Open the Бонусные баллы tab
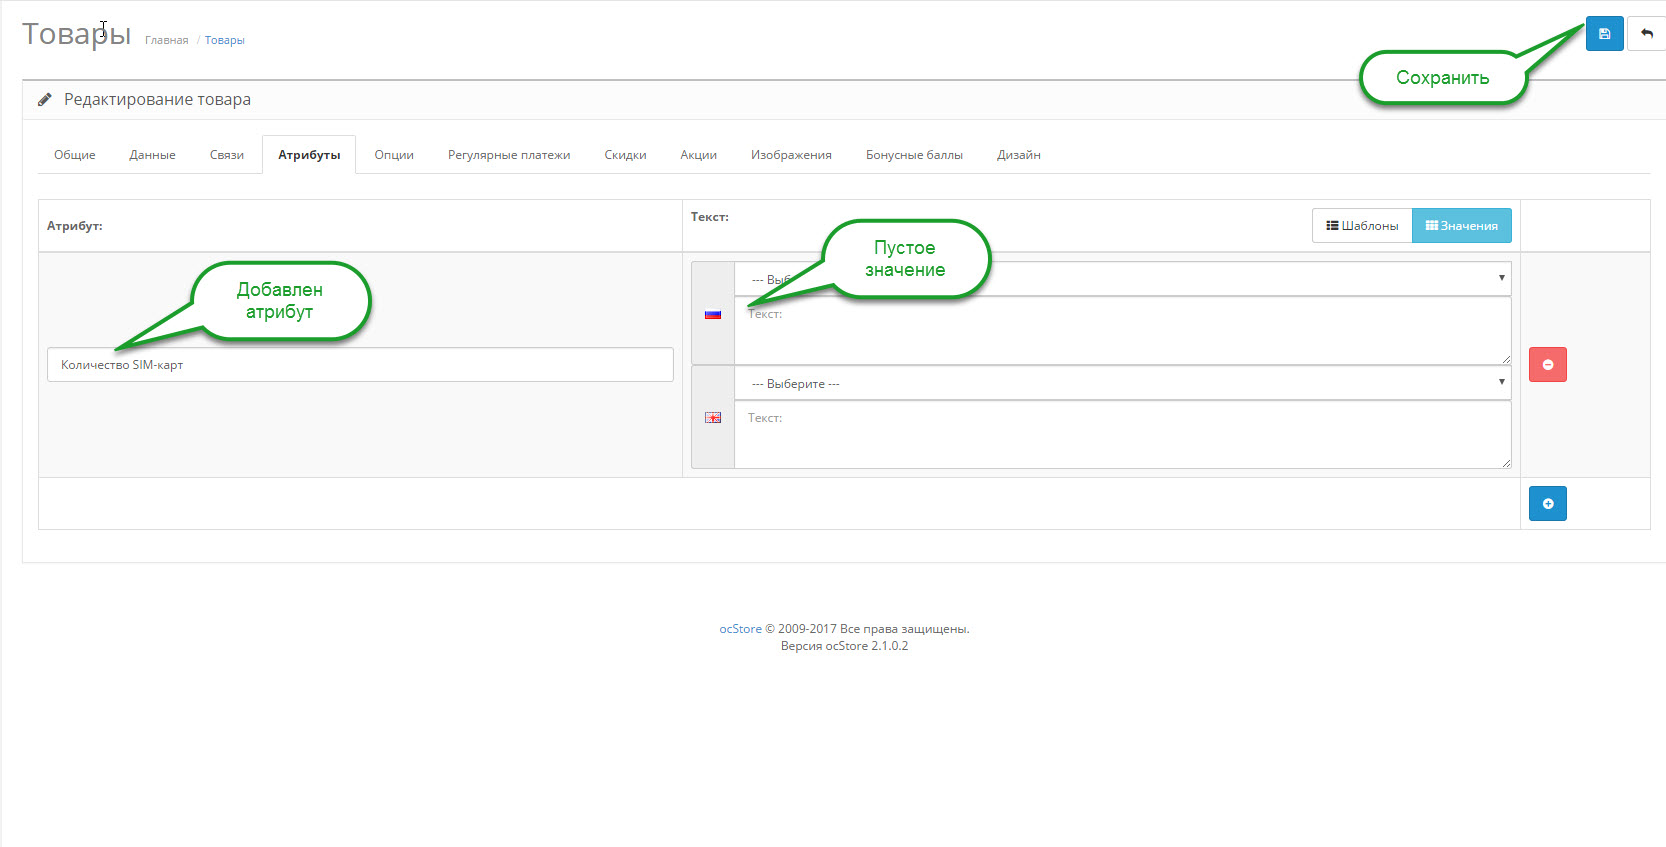This screenshot has width=1666, height=847. click(914, 155)
